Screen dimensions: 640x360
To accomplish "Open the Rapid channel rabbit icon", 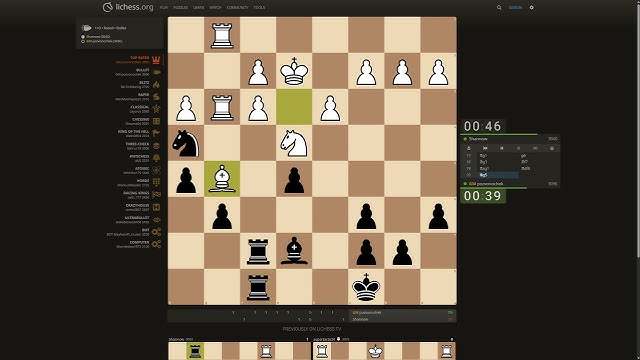I will [156, 97].
